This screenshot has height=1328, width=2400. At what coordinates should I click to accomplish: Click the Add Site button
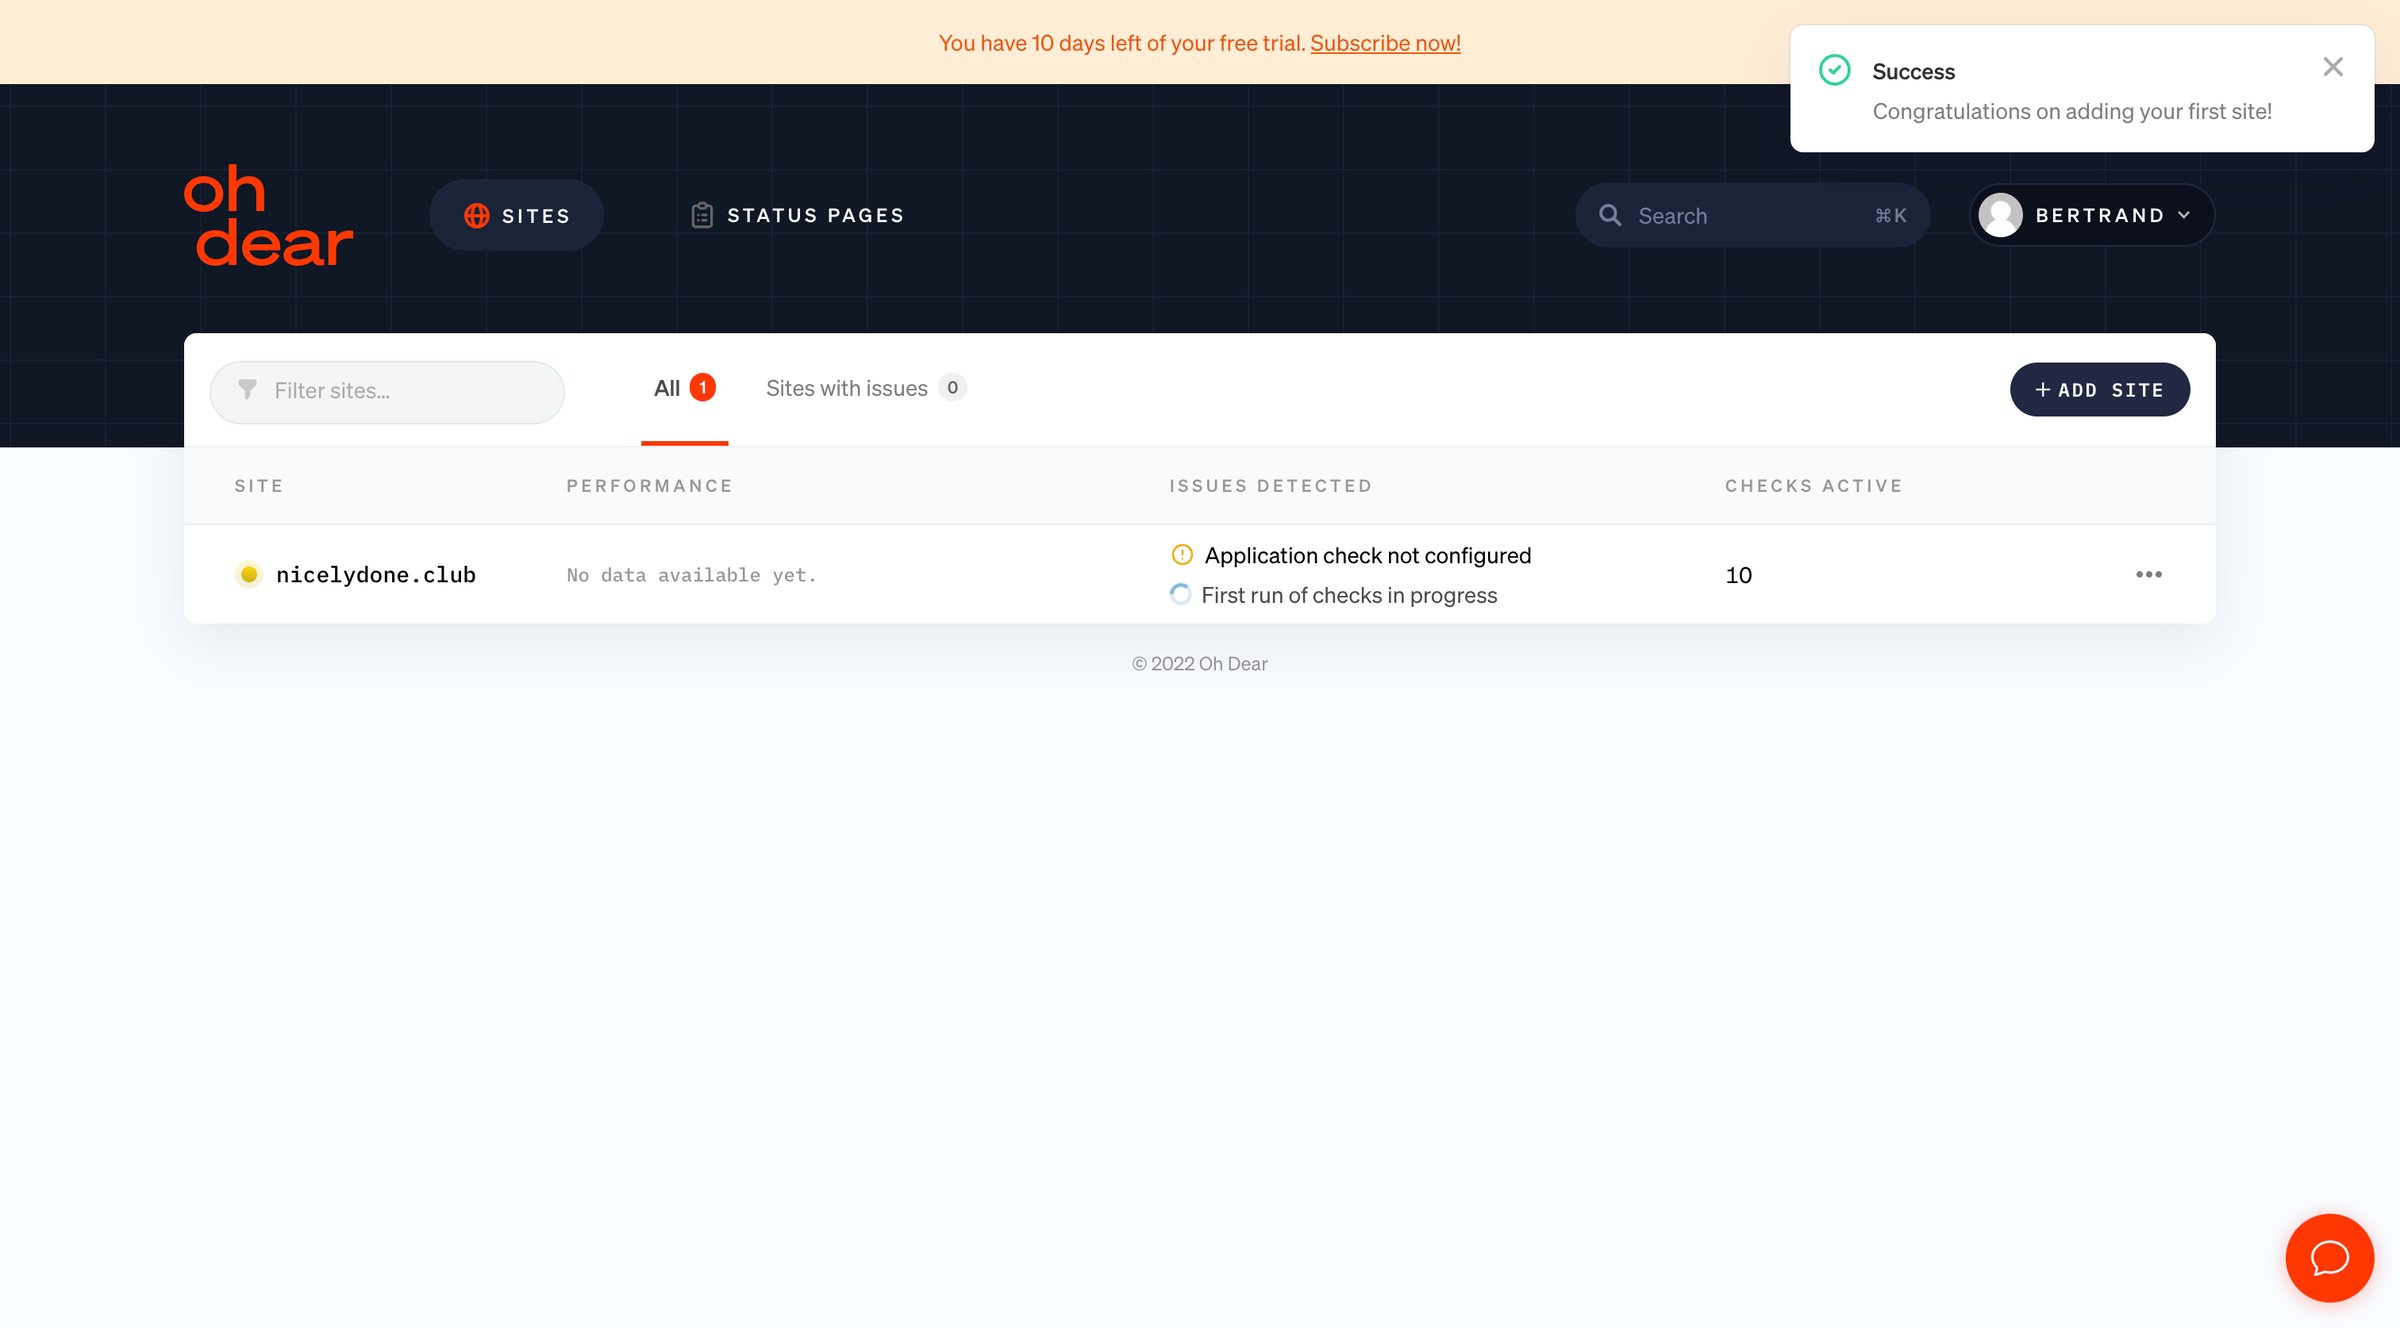[x=2100, y=390]
